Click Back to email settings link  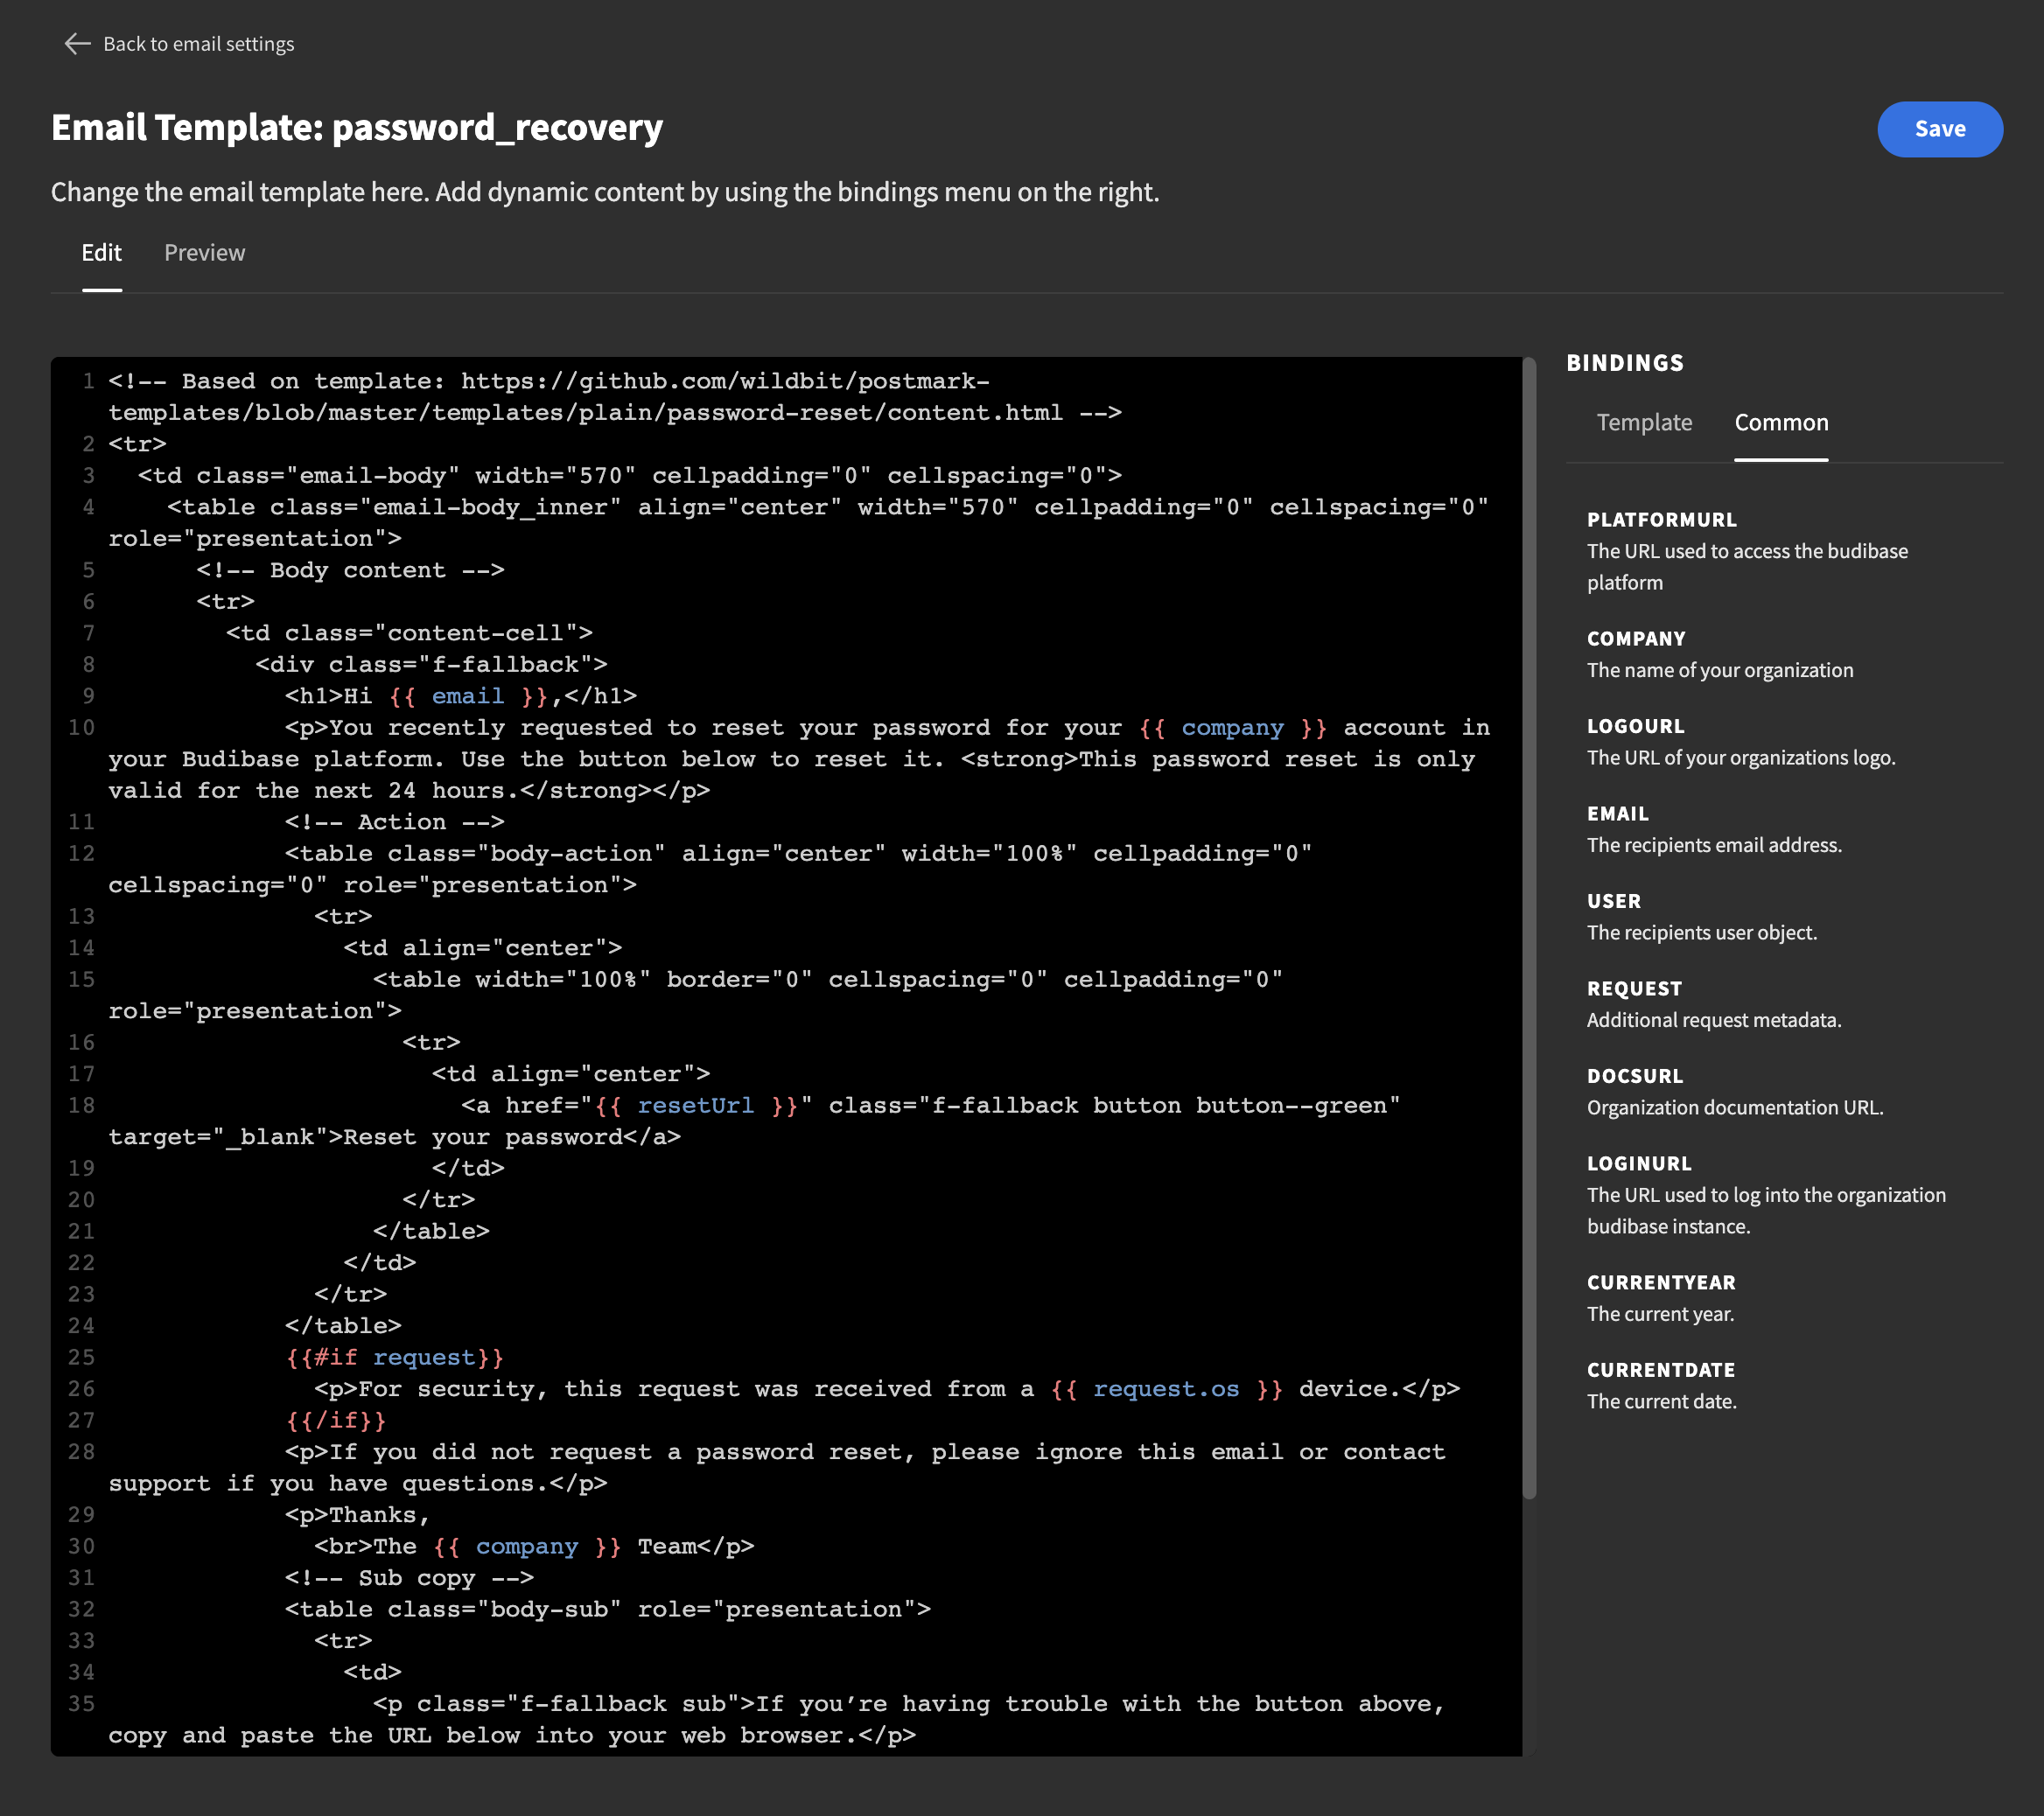point(198,44)
